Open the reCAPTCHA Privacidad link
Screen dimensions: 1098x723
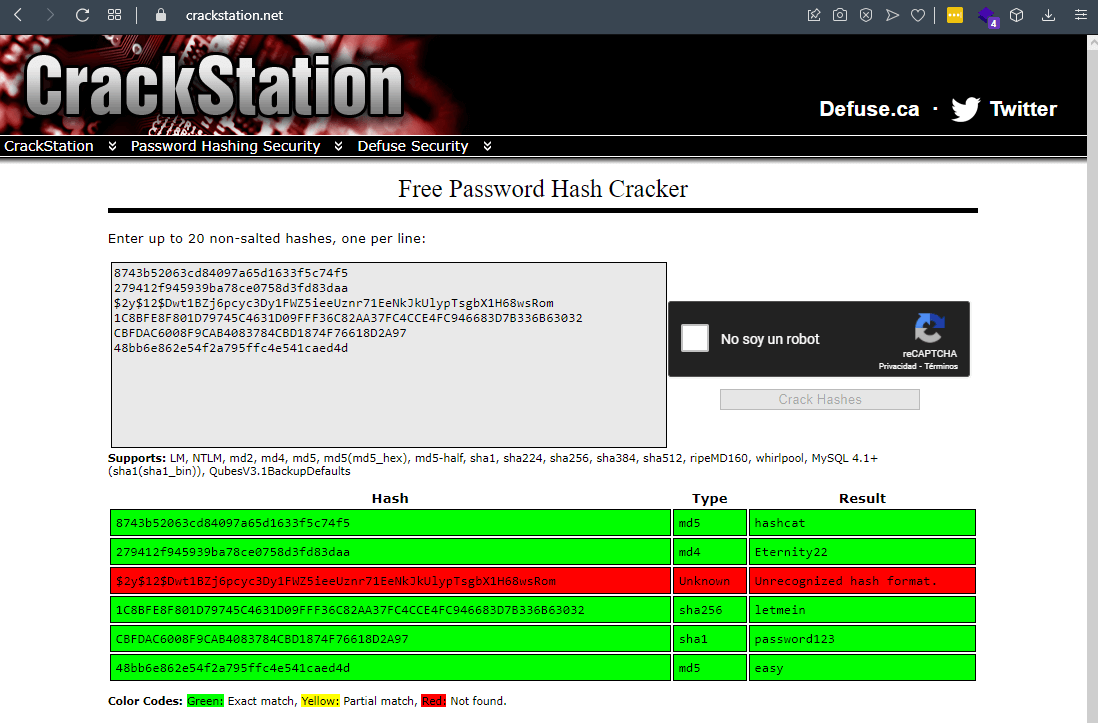coord(899,367)
